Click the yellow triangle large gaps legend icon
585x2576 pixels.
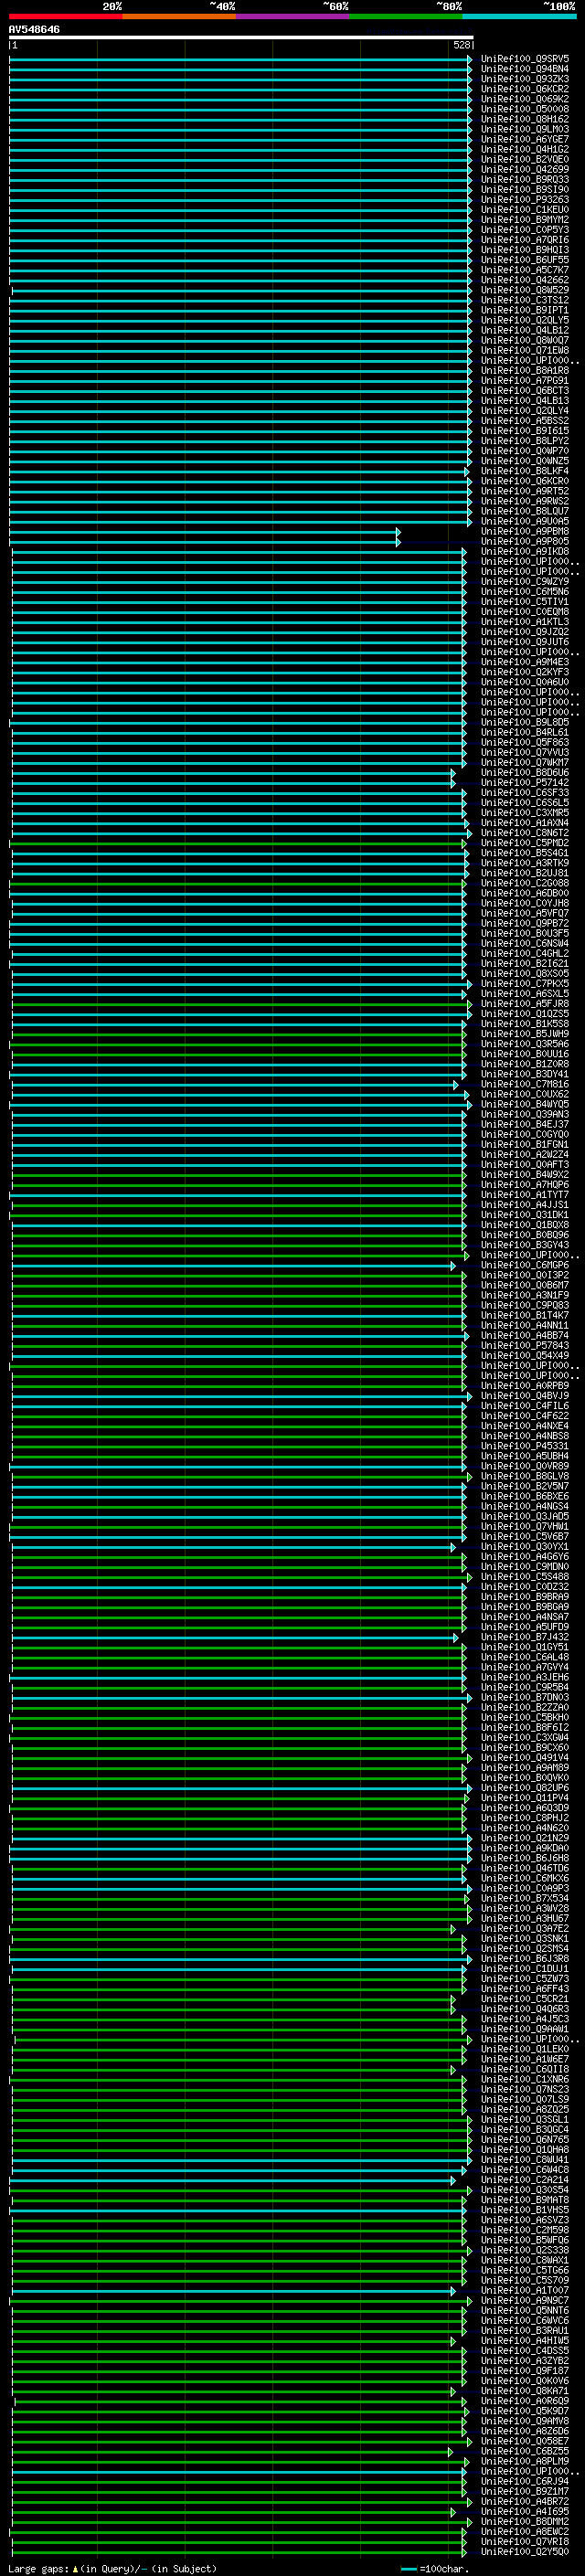click(75, 2568)
